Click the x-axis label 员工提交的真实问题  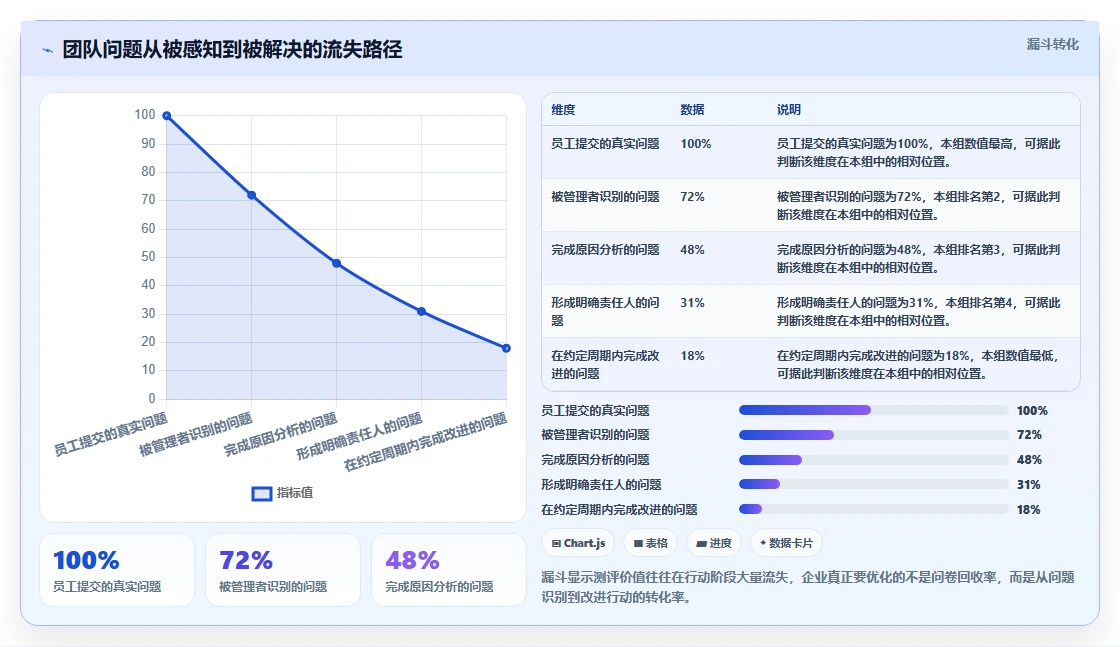111,434
